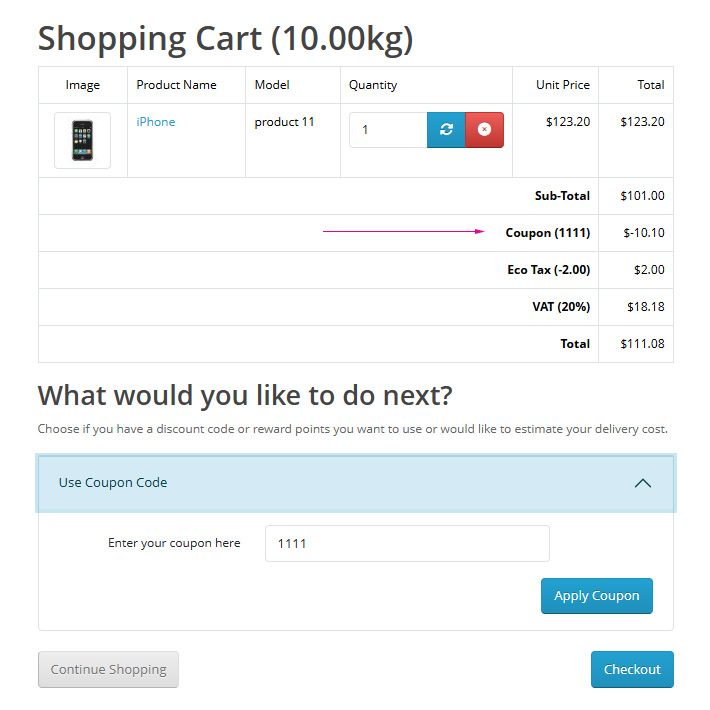
Task: Collapse coupon panel with the chevron arrow
Action: click(x=643, y=483)
